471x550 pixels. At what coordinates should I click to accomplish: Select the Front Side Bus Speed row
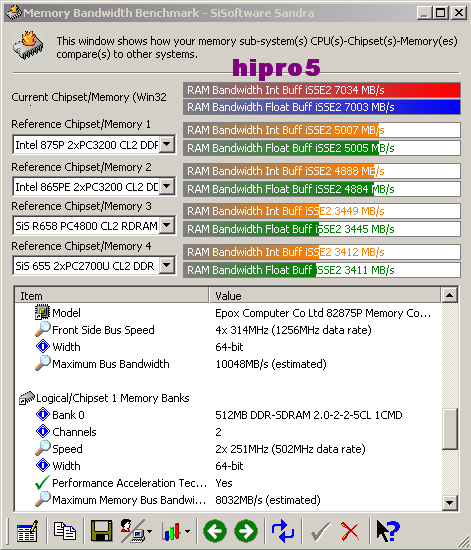pyautogui.click(x=228, y=330)
